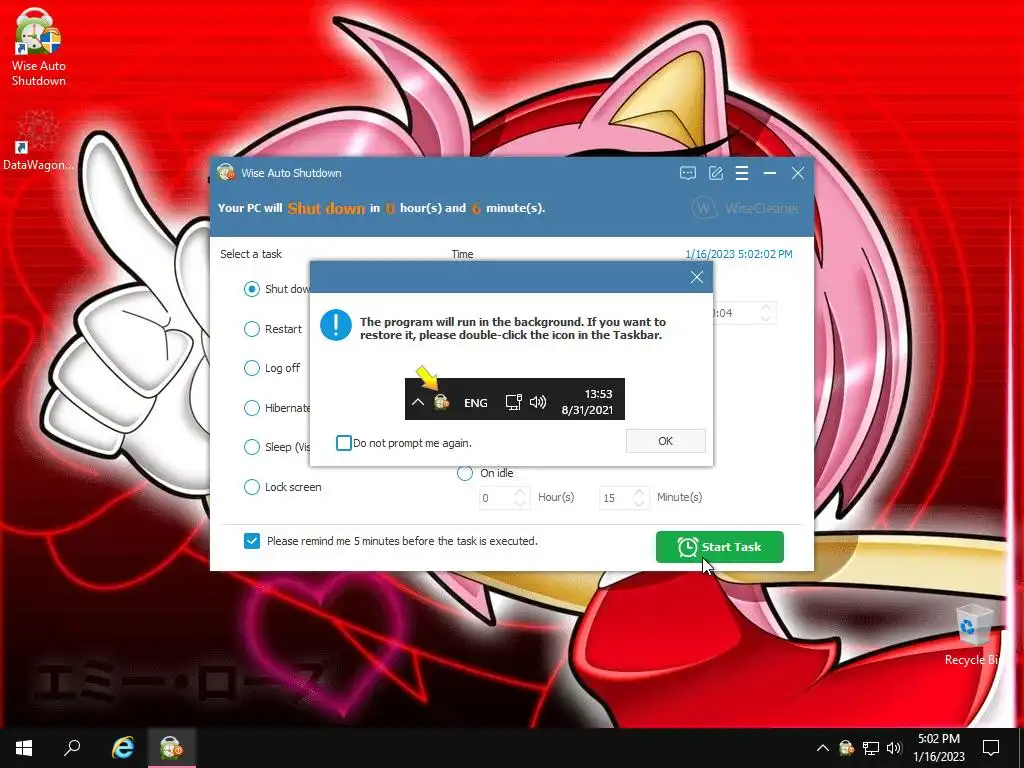Open the volume tray icon
The image size is (1024, 768).
[x=894, y=748]
